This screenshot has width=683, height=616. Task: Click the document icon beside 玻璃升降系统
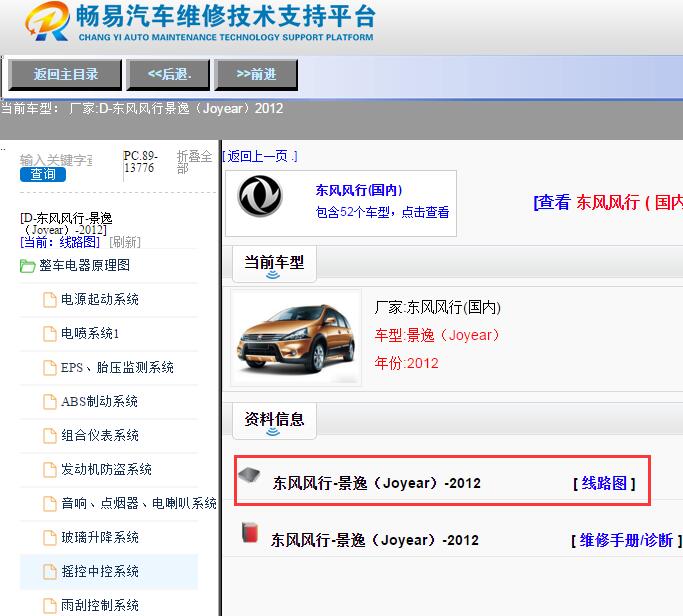click(x=50, y=538)
